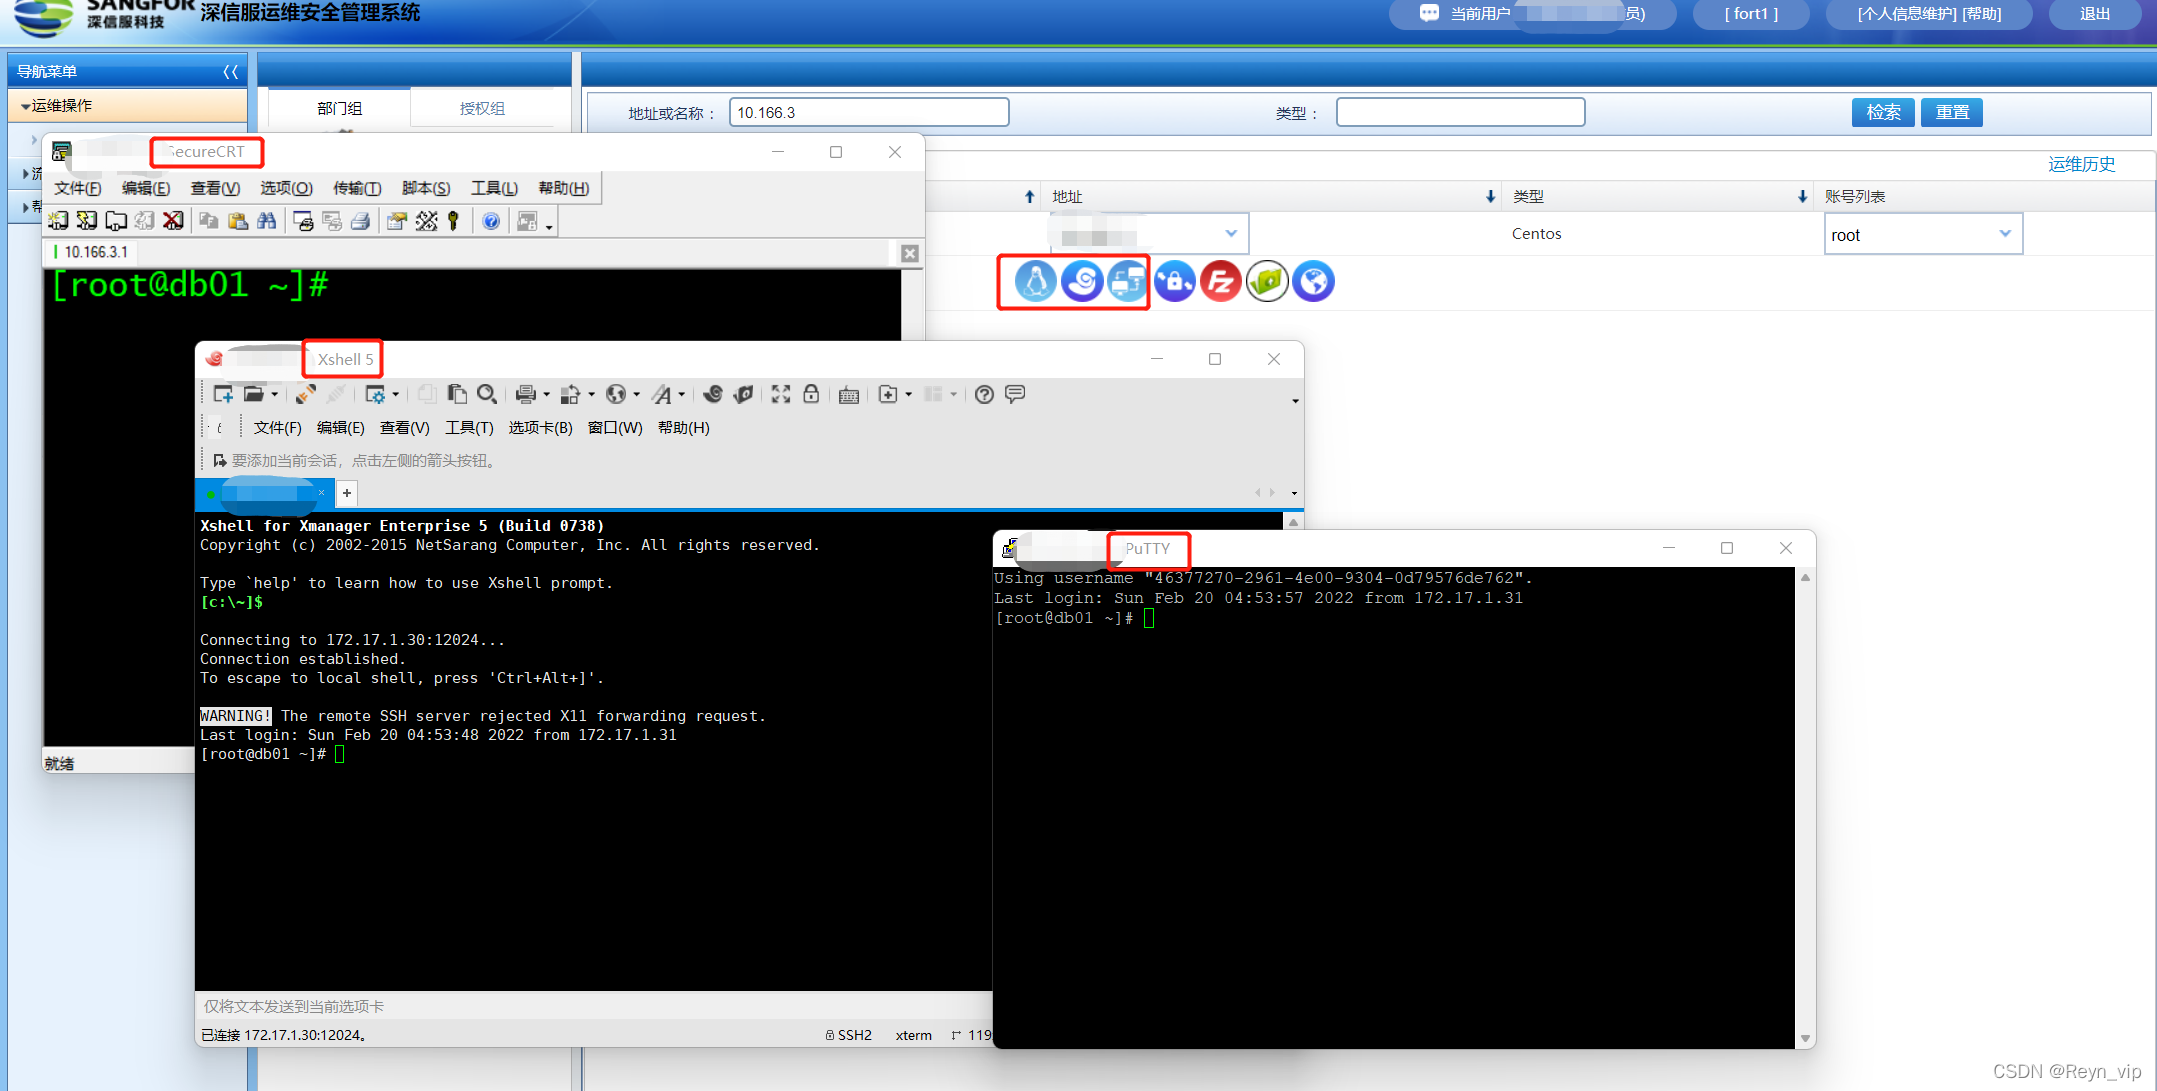
Task: Launch session via the Linux penguin icon
Action: point(1035,281)
